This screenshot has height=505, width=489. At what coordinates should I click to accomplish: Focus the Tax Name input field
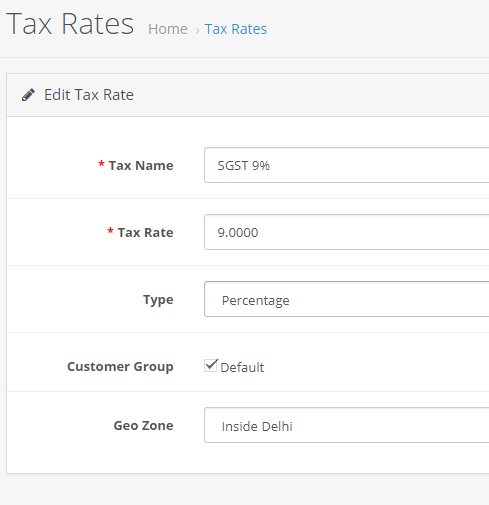tap(346, 165)
